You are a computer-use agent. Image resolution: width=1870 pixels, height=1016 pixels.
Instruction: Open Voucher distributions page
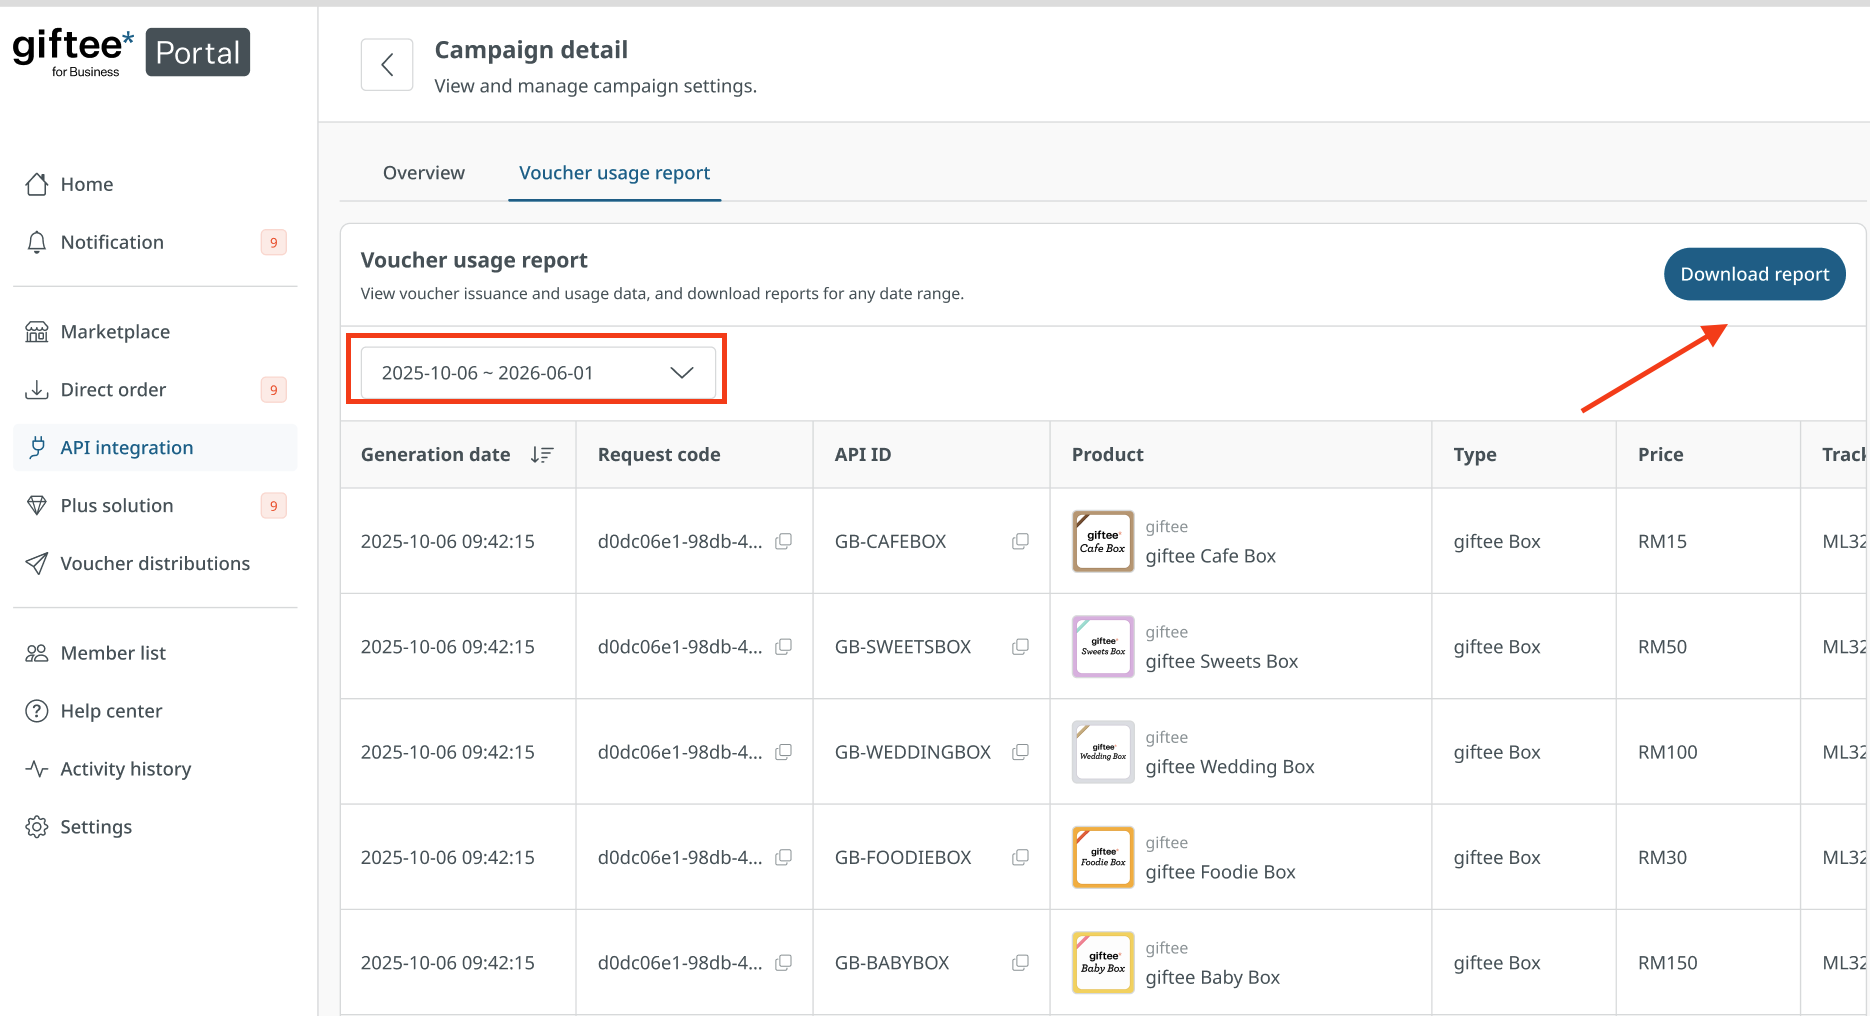[x=155, y=564]
